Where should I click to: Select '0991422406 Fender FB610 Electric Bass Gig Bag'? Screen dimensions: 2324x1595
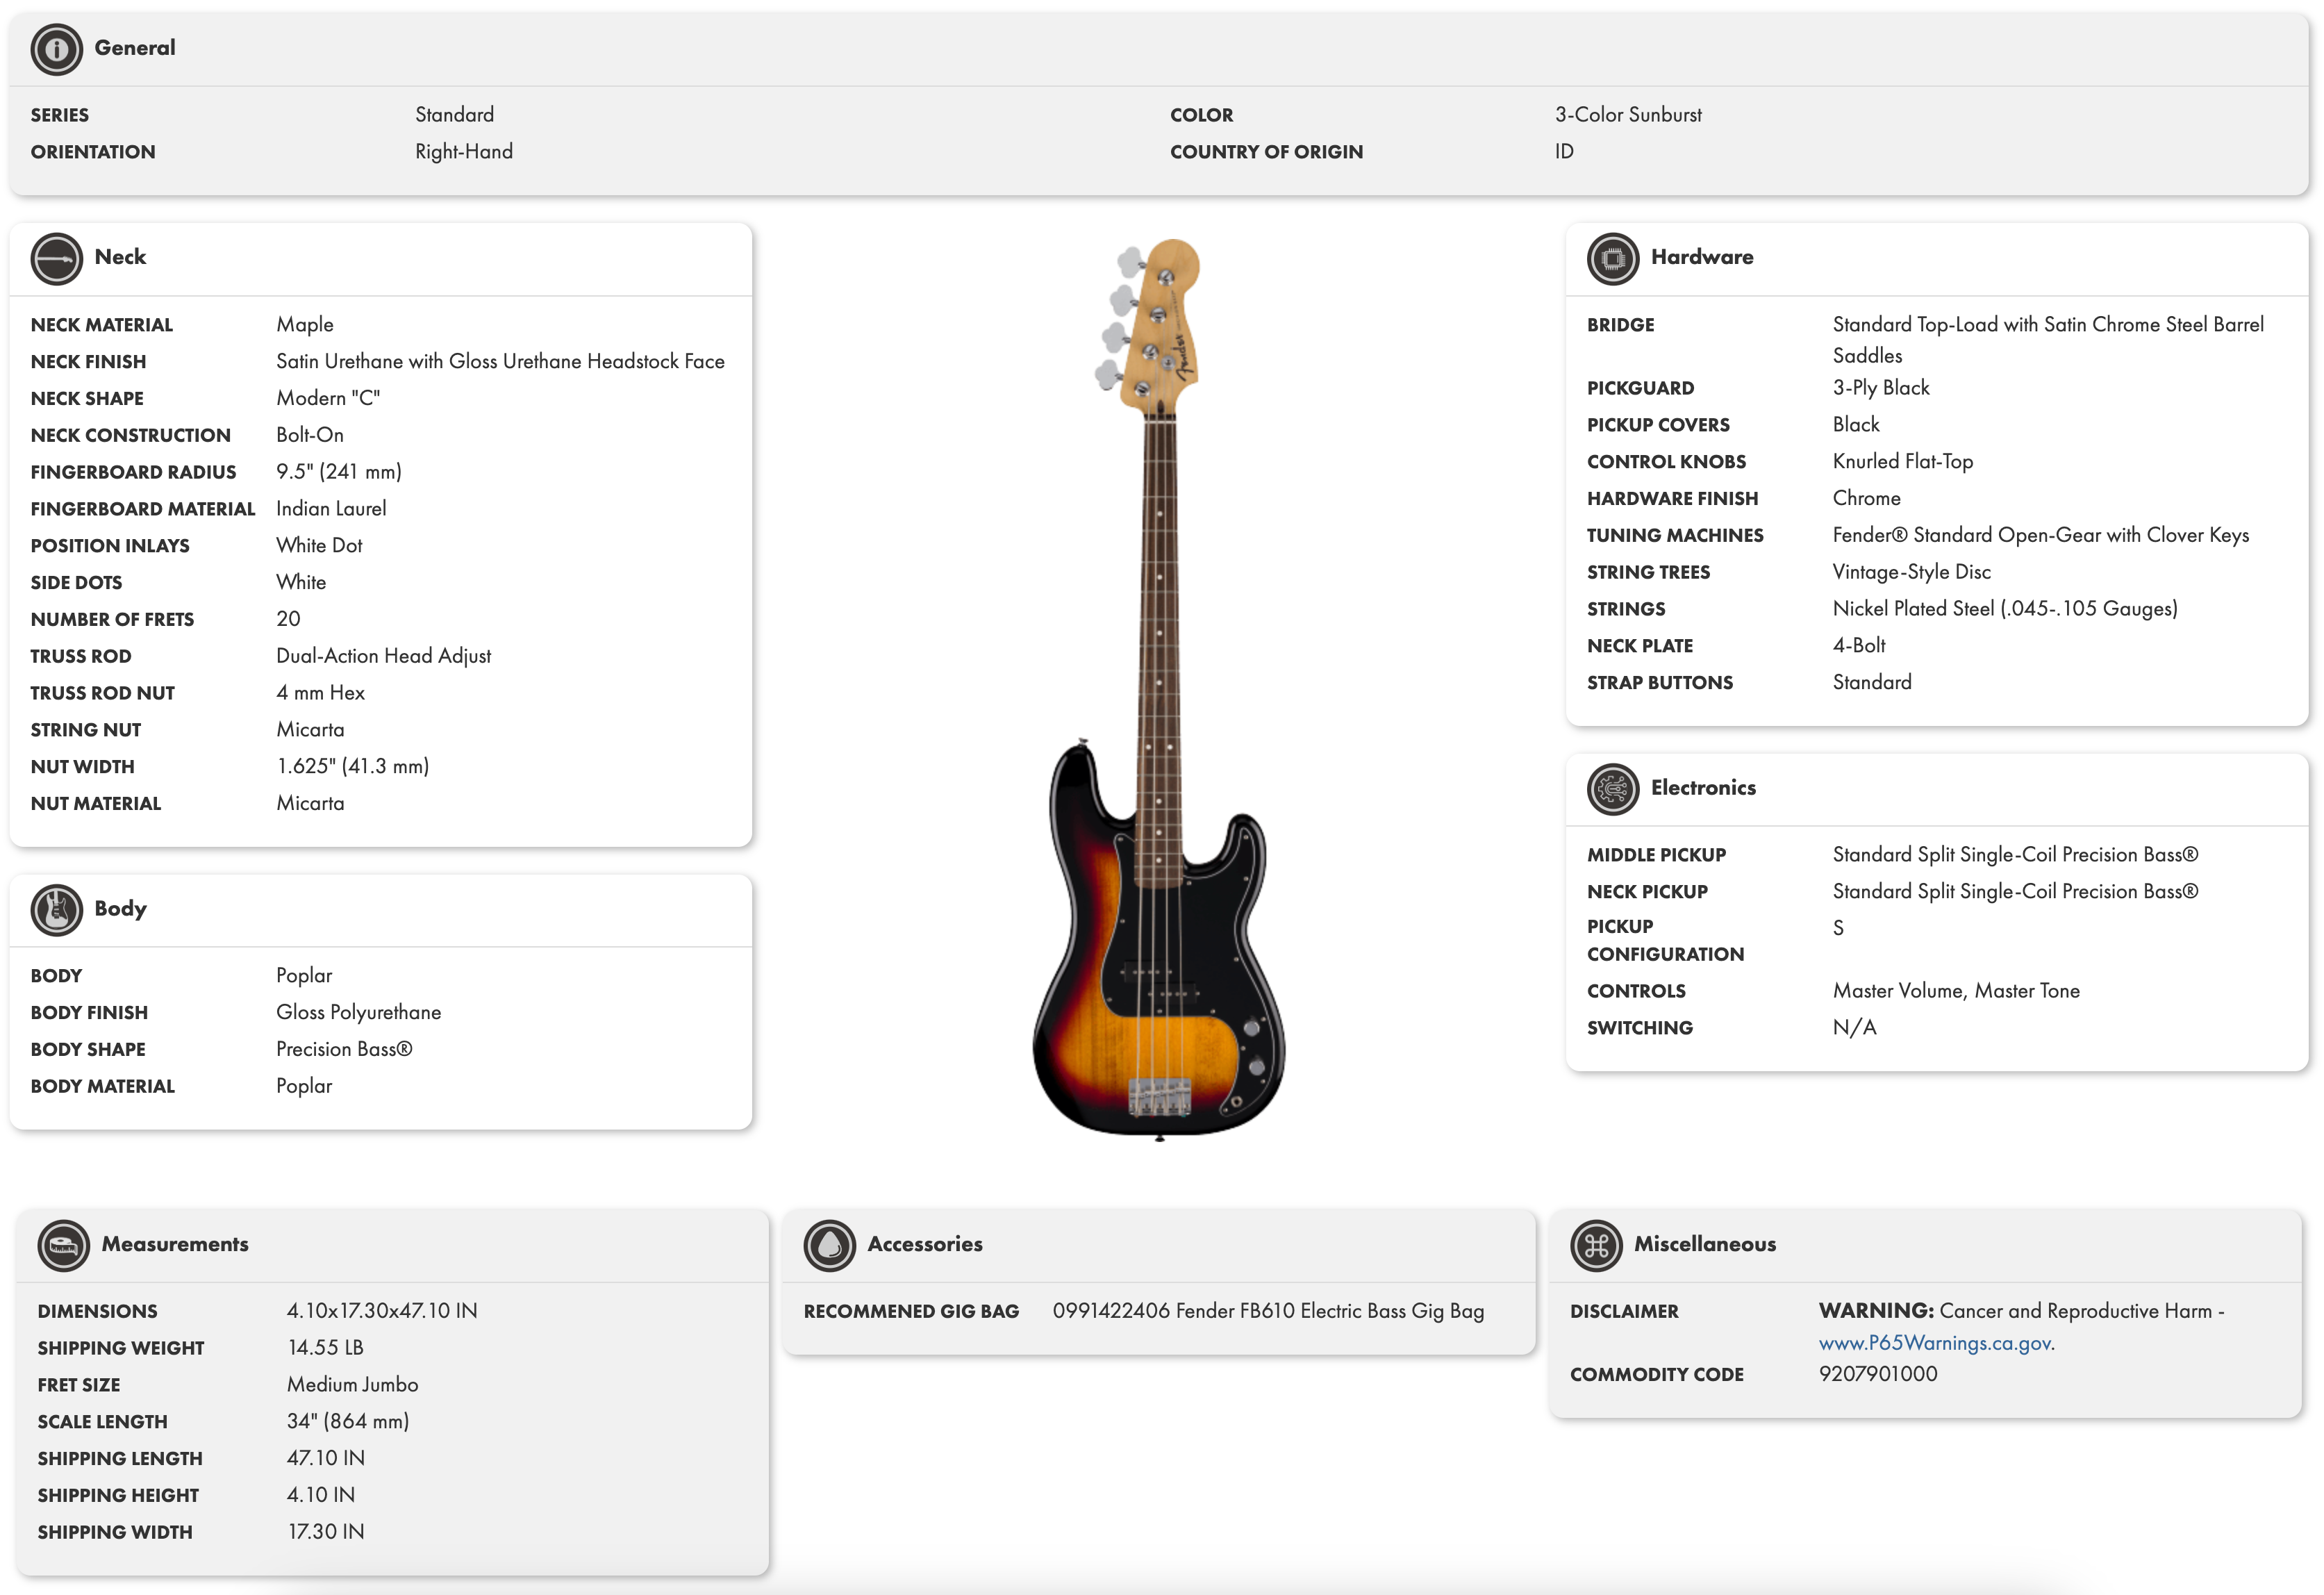click(x=1268, y=1310)
